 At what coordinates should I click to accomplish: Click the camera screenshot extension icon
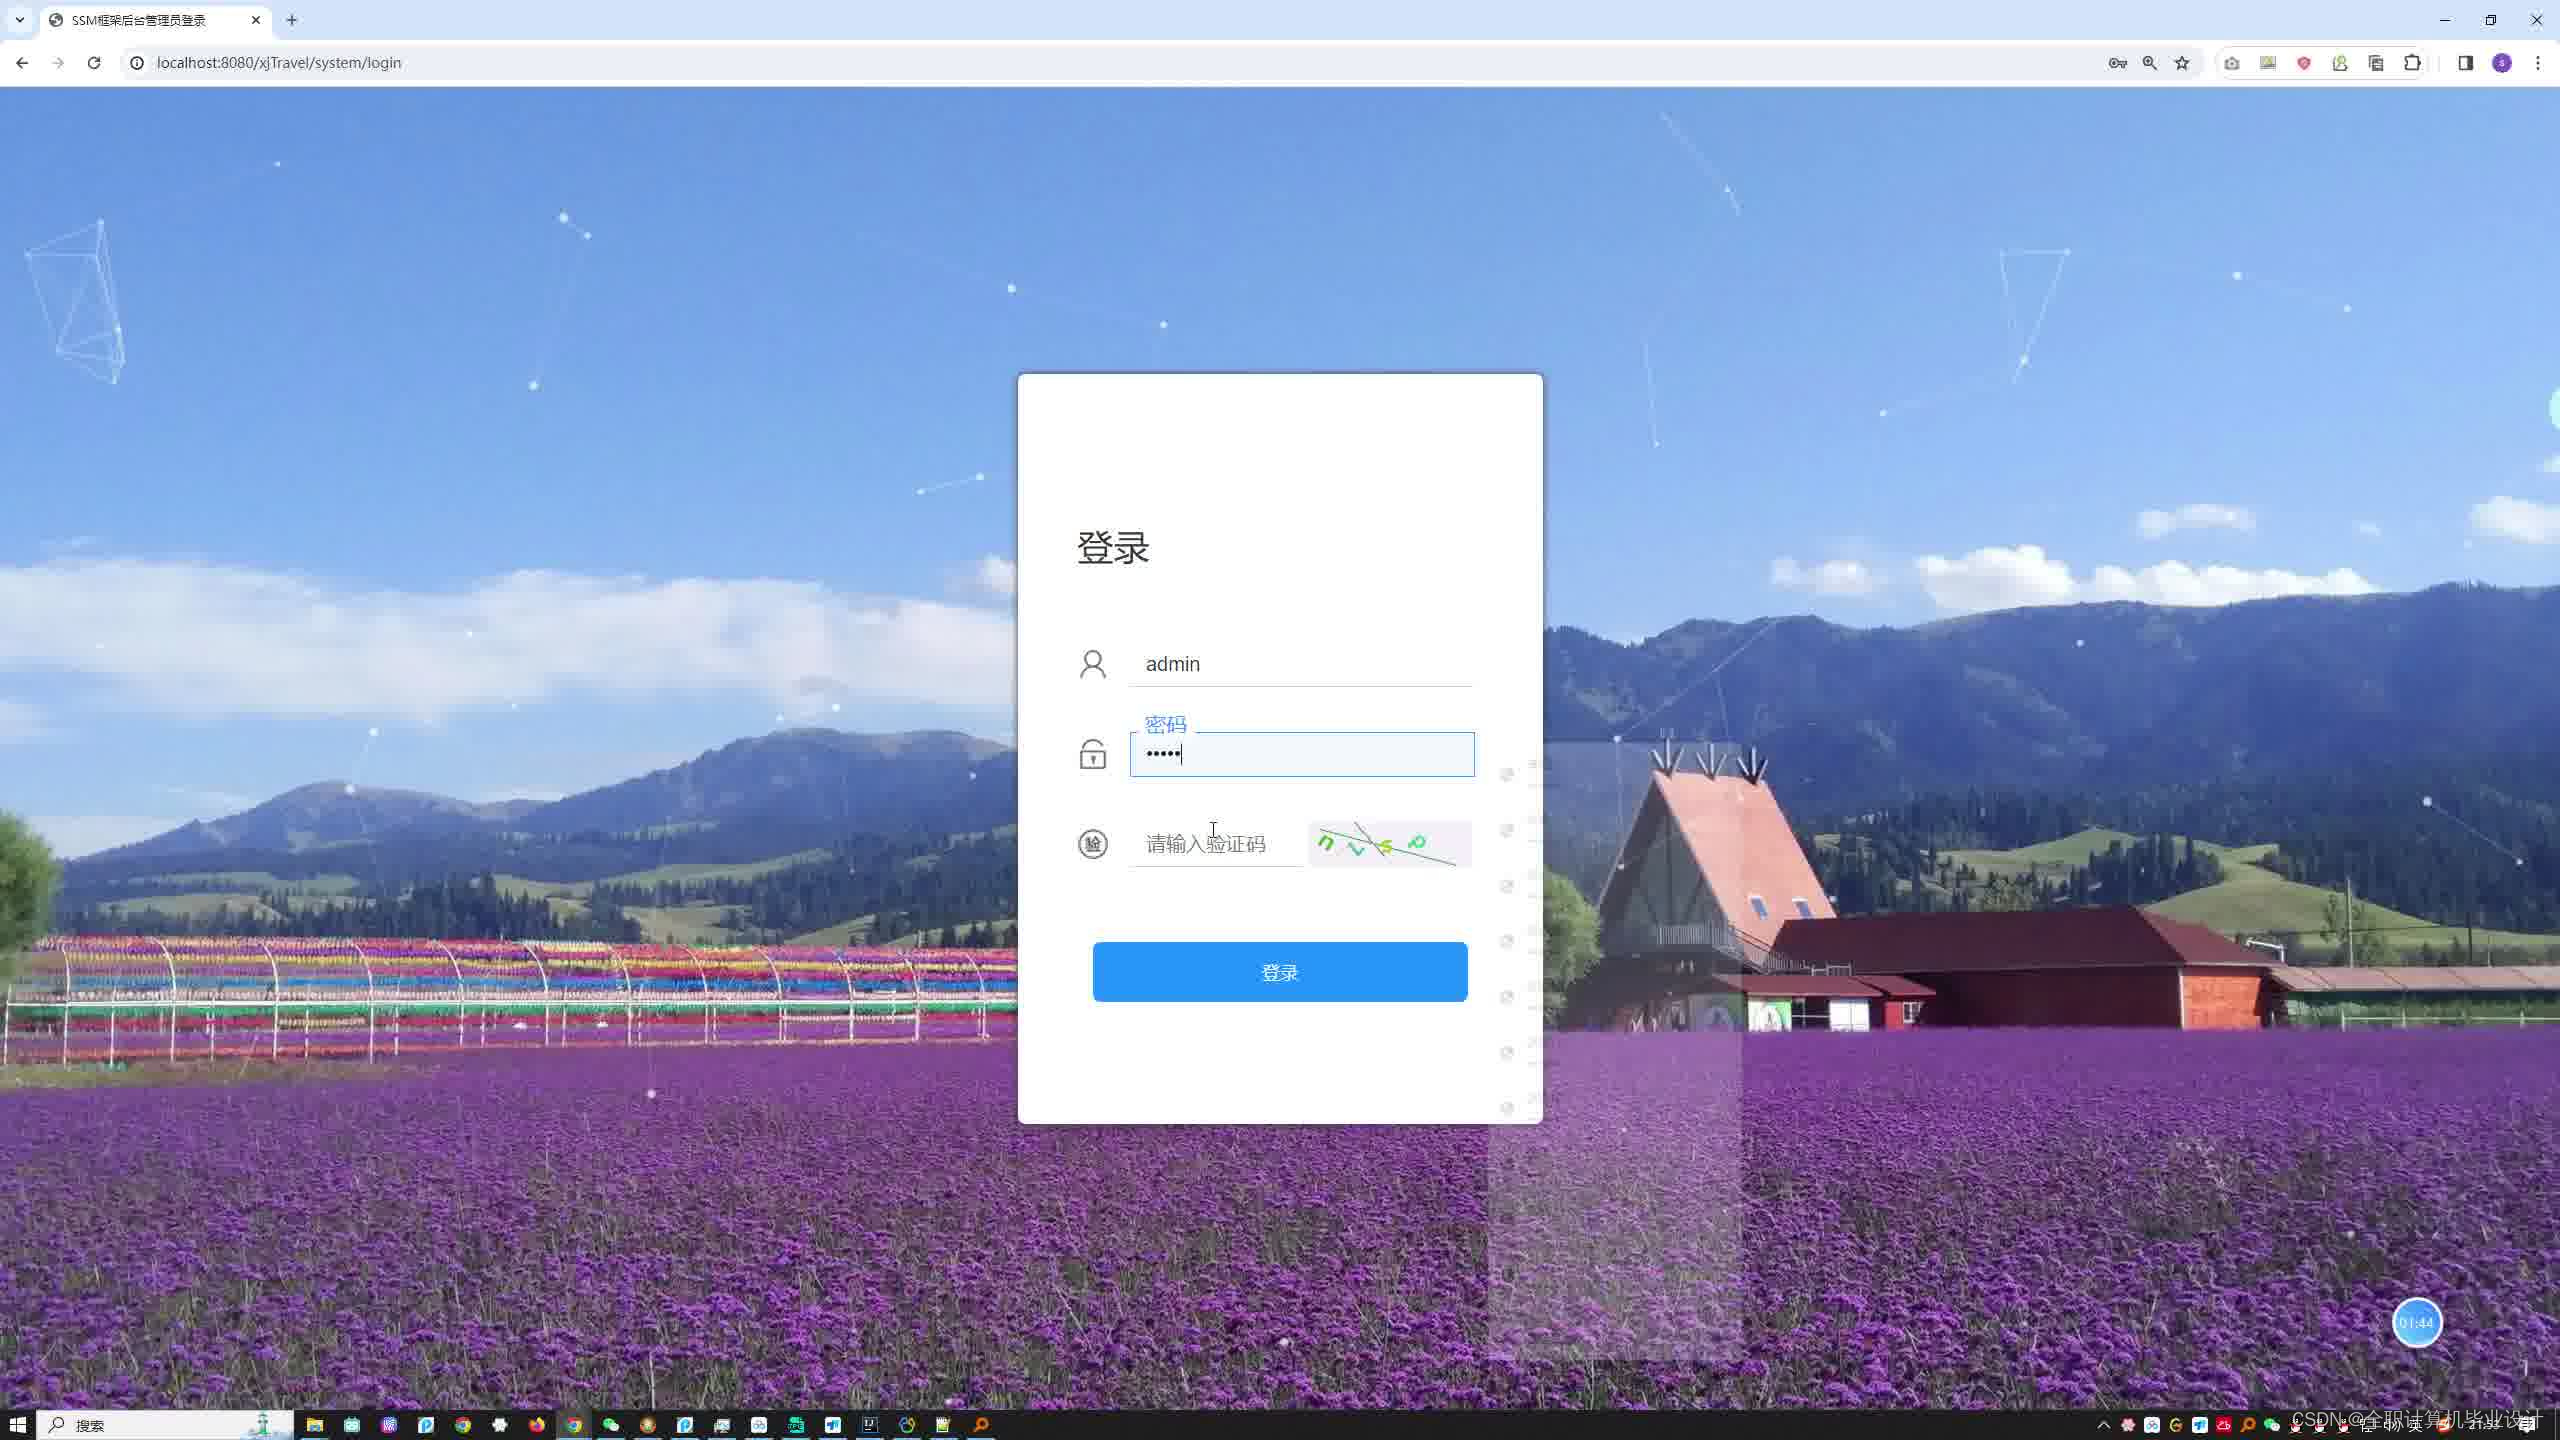[x=2232, y=63]
